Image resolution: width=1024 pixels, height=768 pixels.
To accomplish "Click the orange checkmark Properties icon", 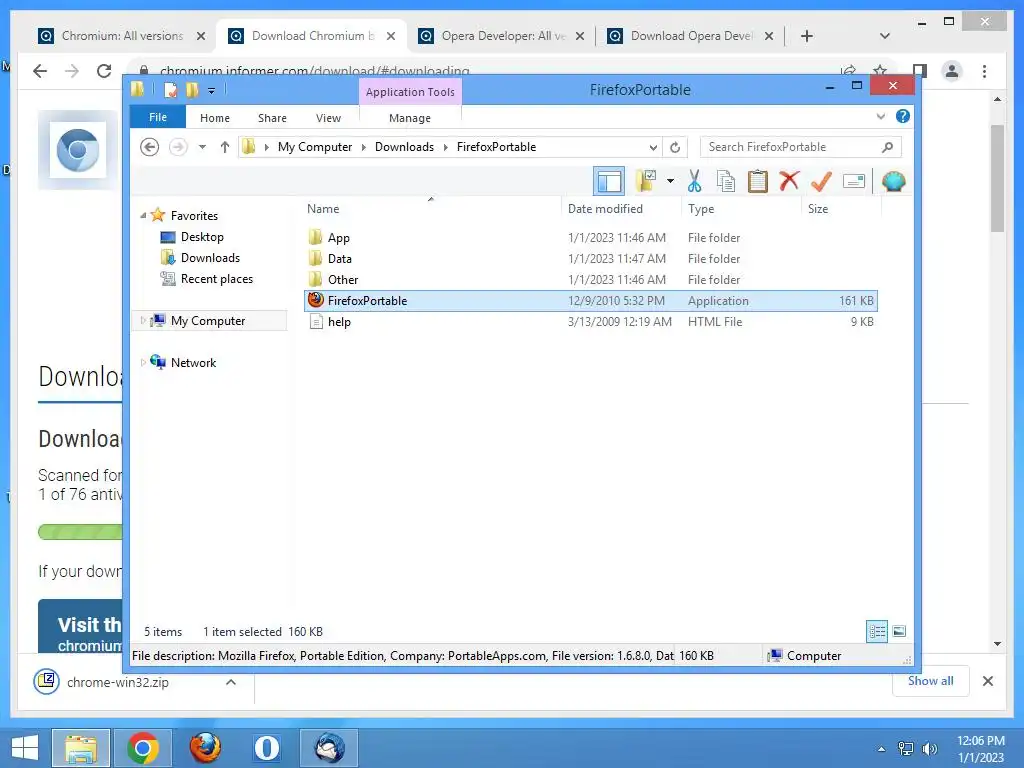I will coord(821,182).
